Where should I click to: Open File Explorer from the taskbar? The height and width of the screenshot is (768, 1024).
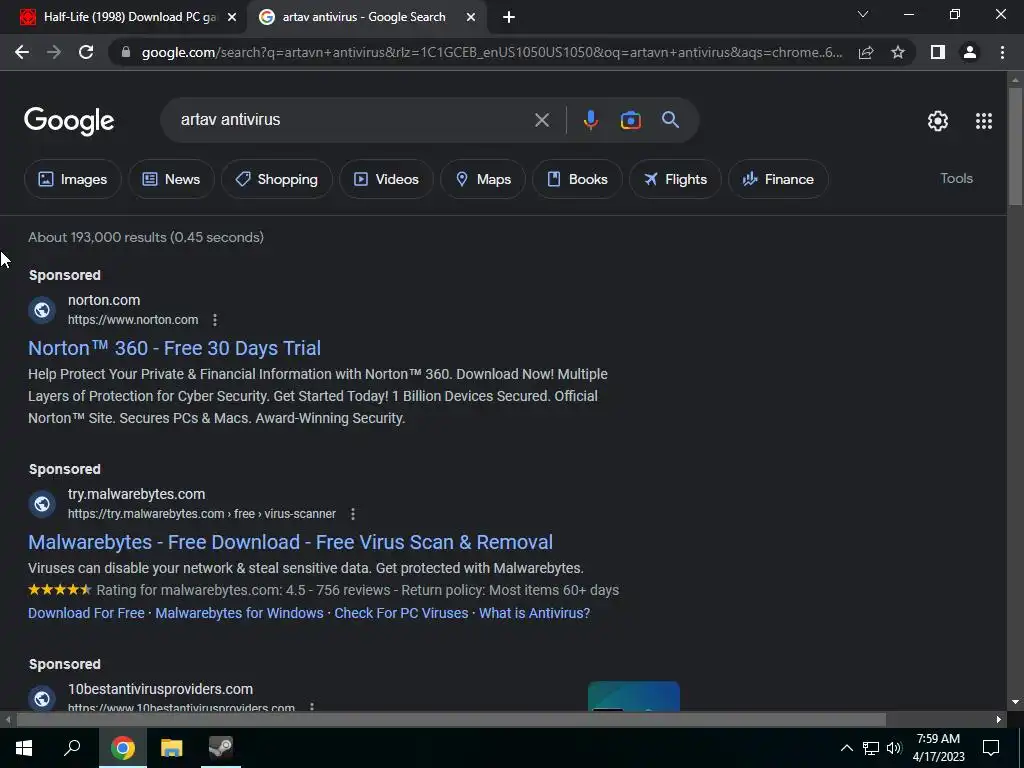172,747
